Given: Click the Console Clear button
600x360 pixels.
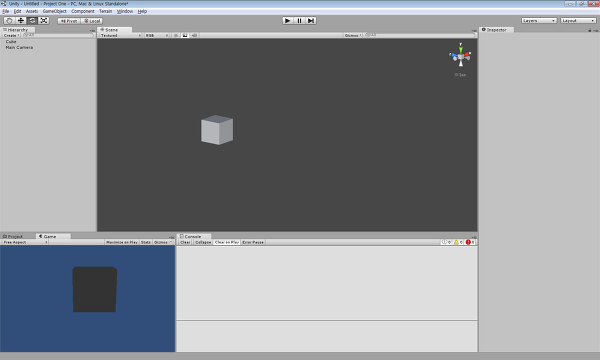Looking at the screenshot, I should (185, 242).
